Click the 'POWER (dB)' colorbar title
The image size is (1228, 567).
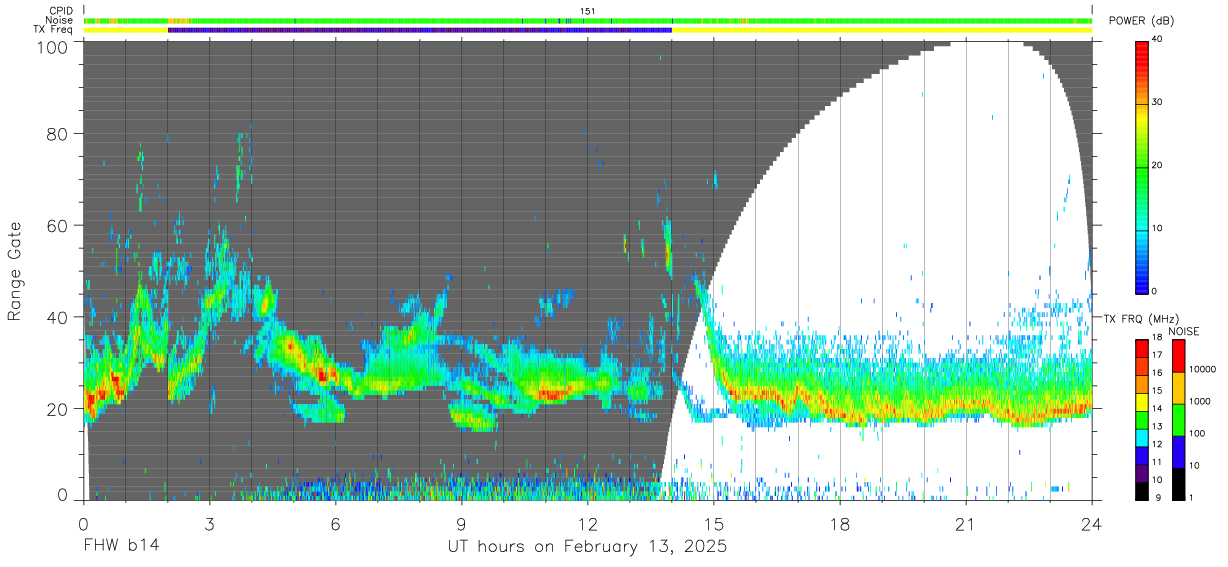[x=1141, y=21]
